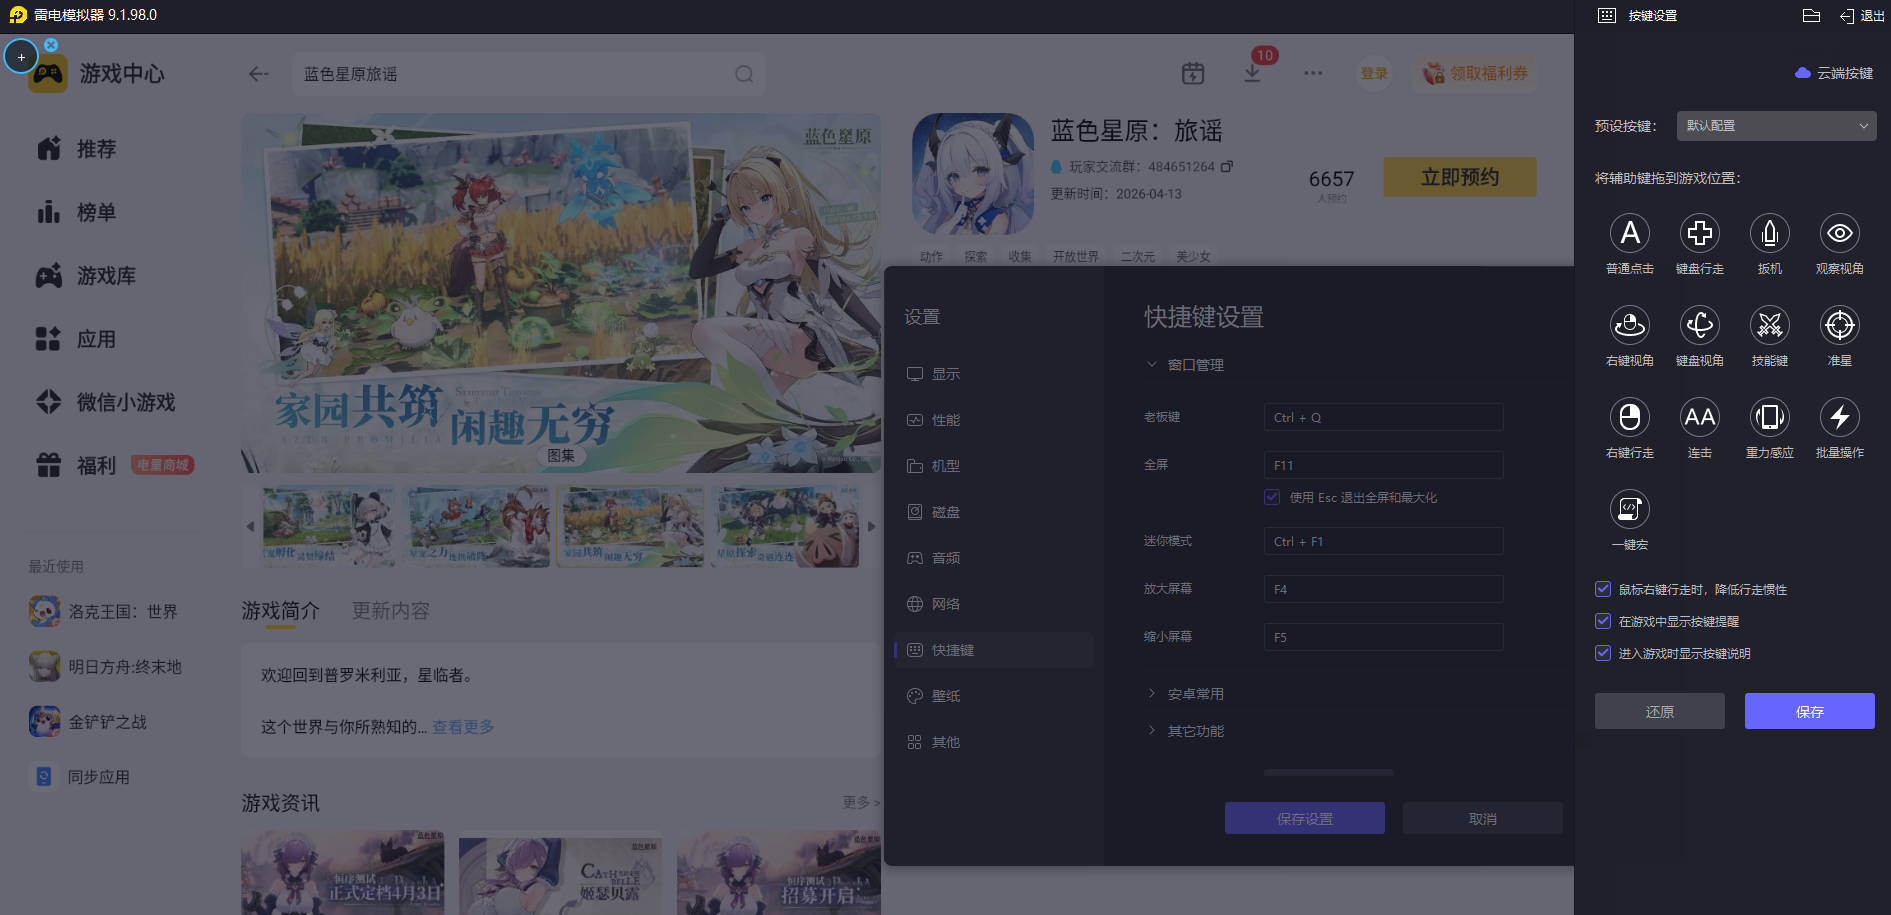This screenshot has height=915, width=1891.
Task: Click the 查看更多 link
Action: tap(463, 727)
